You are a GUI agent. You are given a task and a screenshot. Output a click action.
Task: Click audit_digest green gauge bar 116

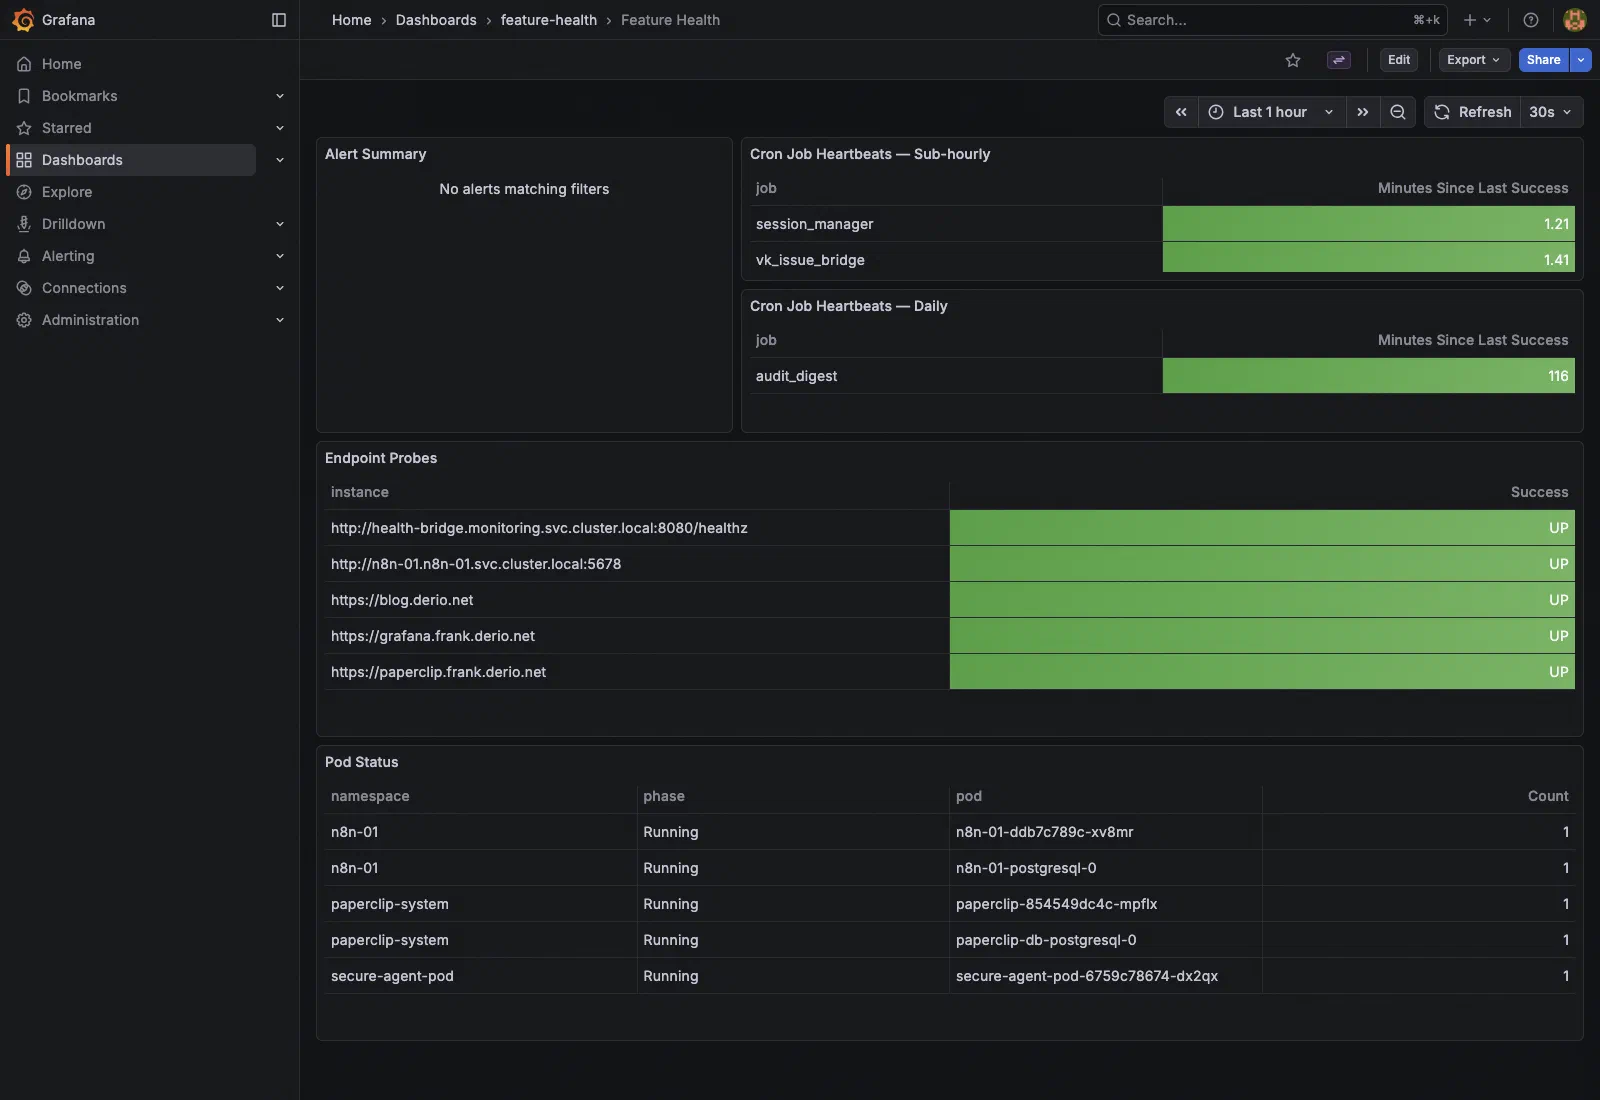[1368, 376]
